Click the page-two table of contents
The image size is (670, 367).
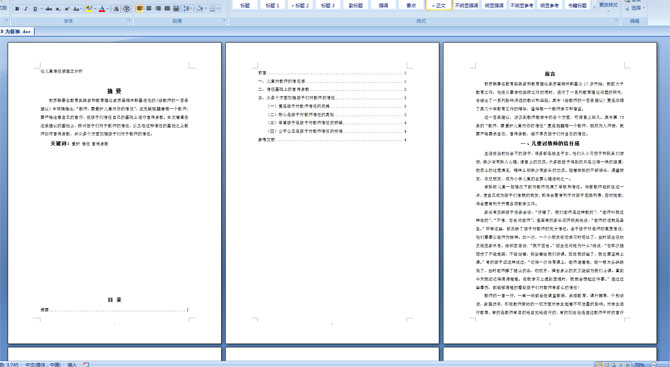[332, 106]
